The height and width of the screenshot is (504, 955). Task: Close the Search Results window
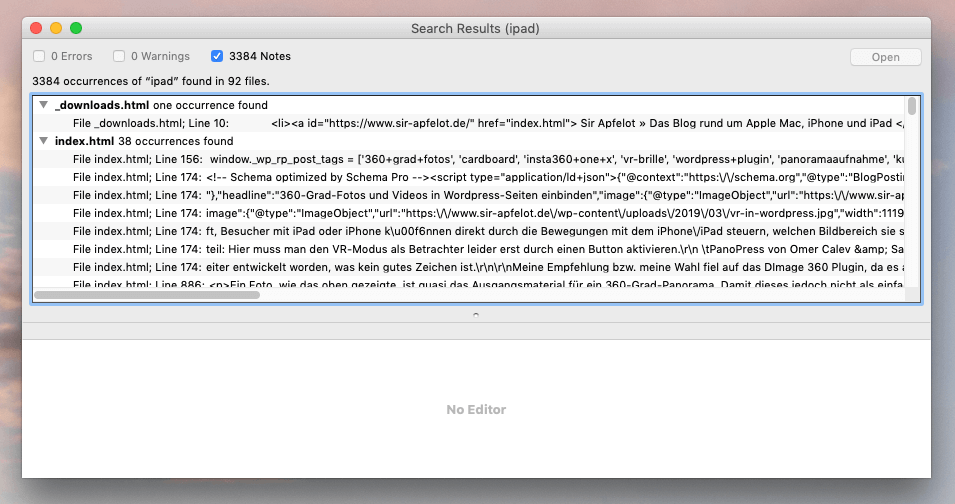(x=36, y=29)
